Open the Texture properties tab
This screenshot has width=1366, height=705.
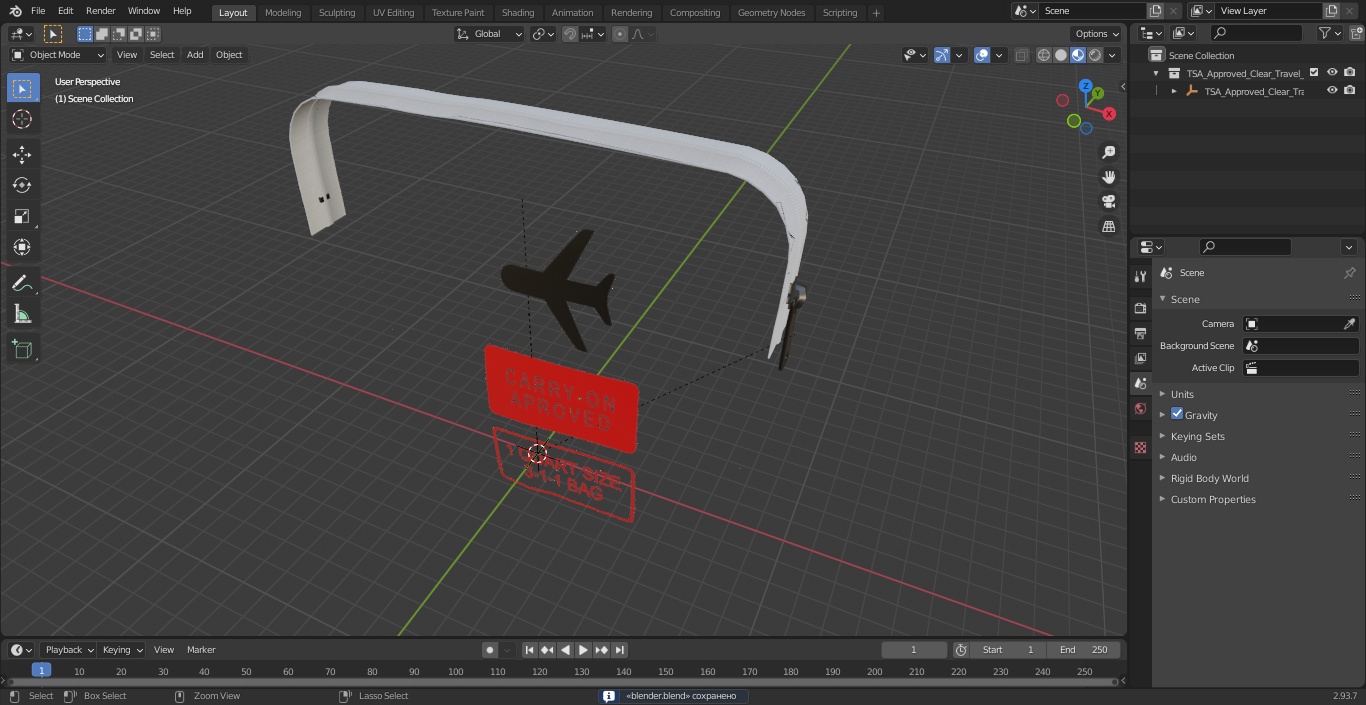click(1140, 448)
